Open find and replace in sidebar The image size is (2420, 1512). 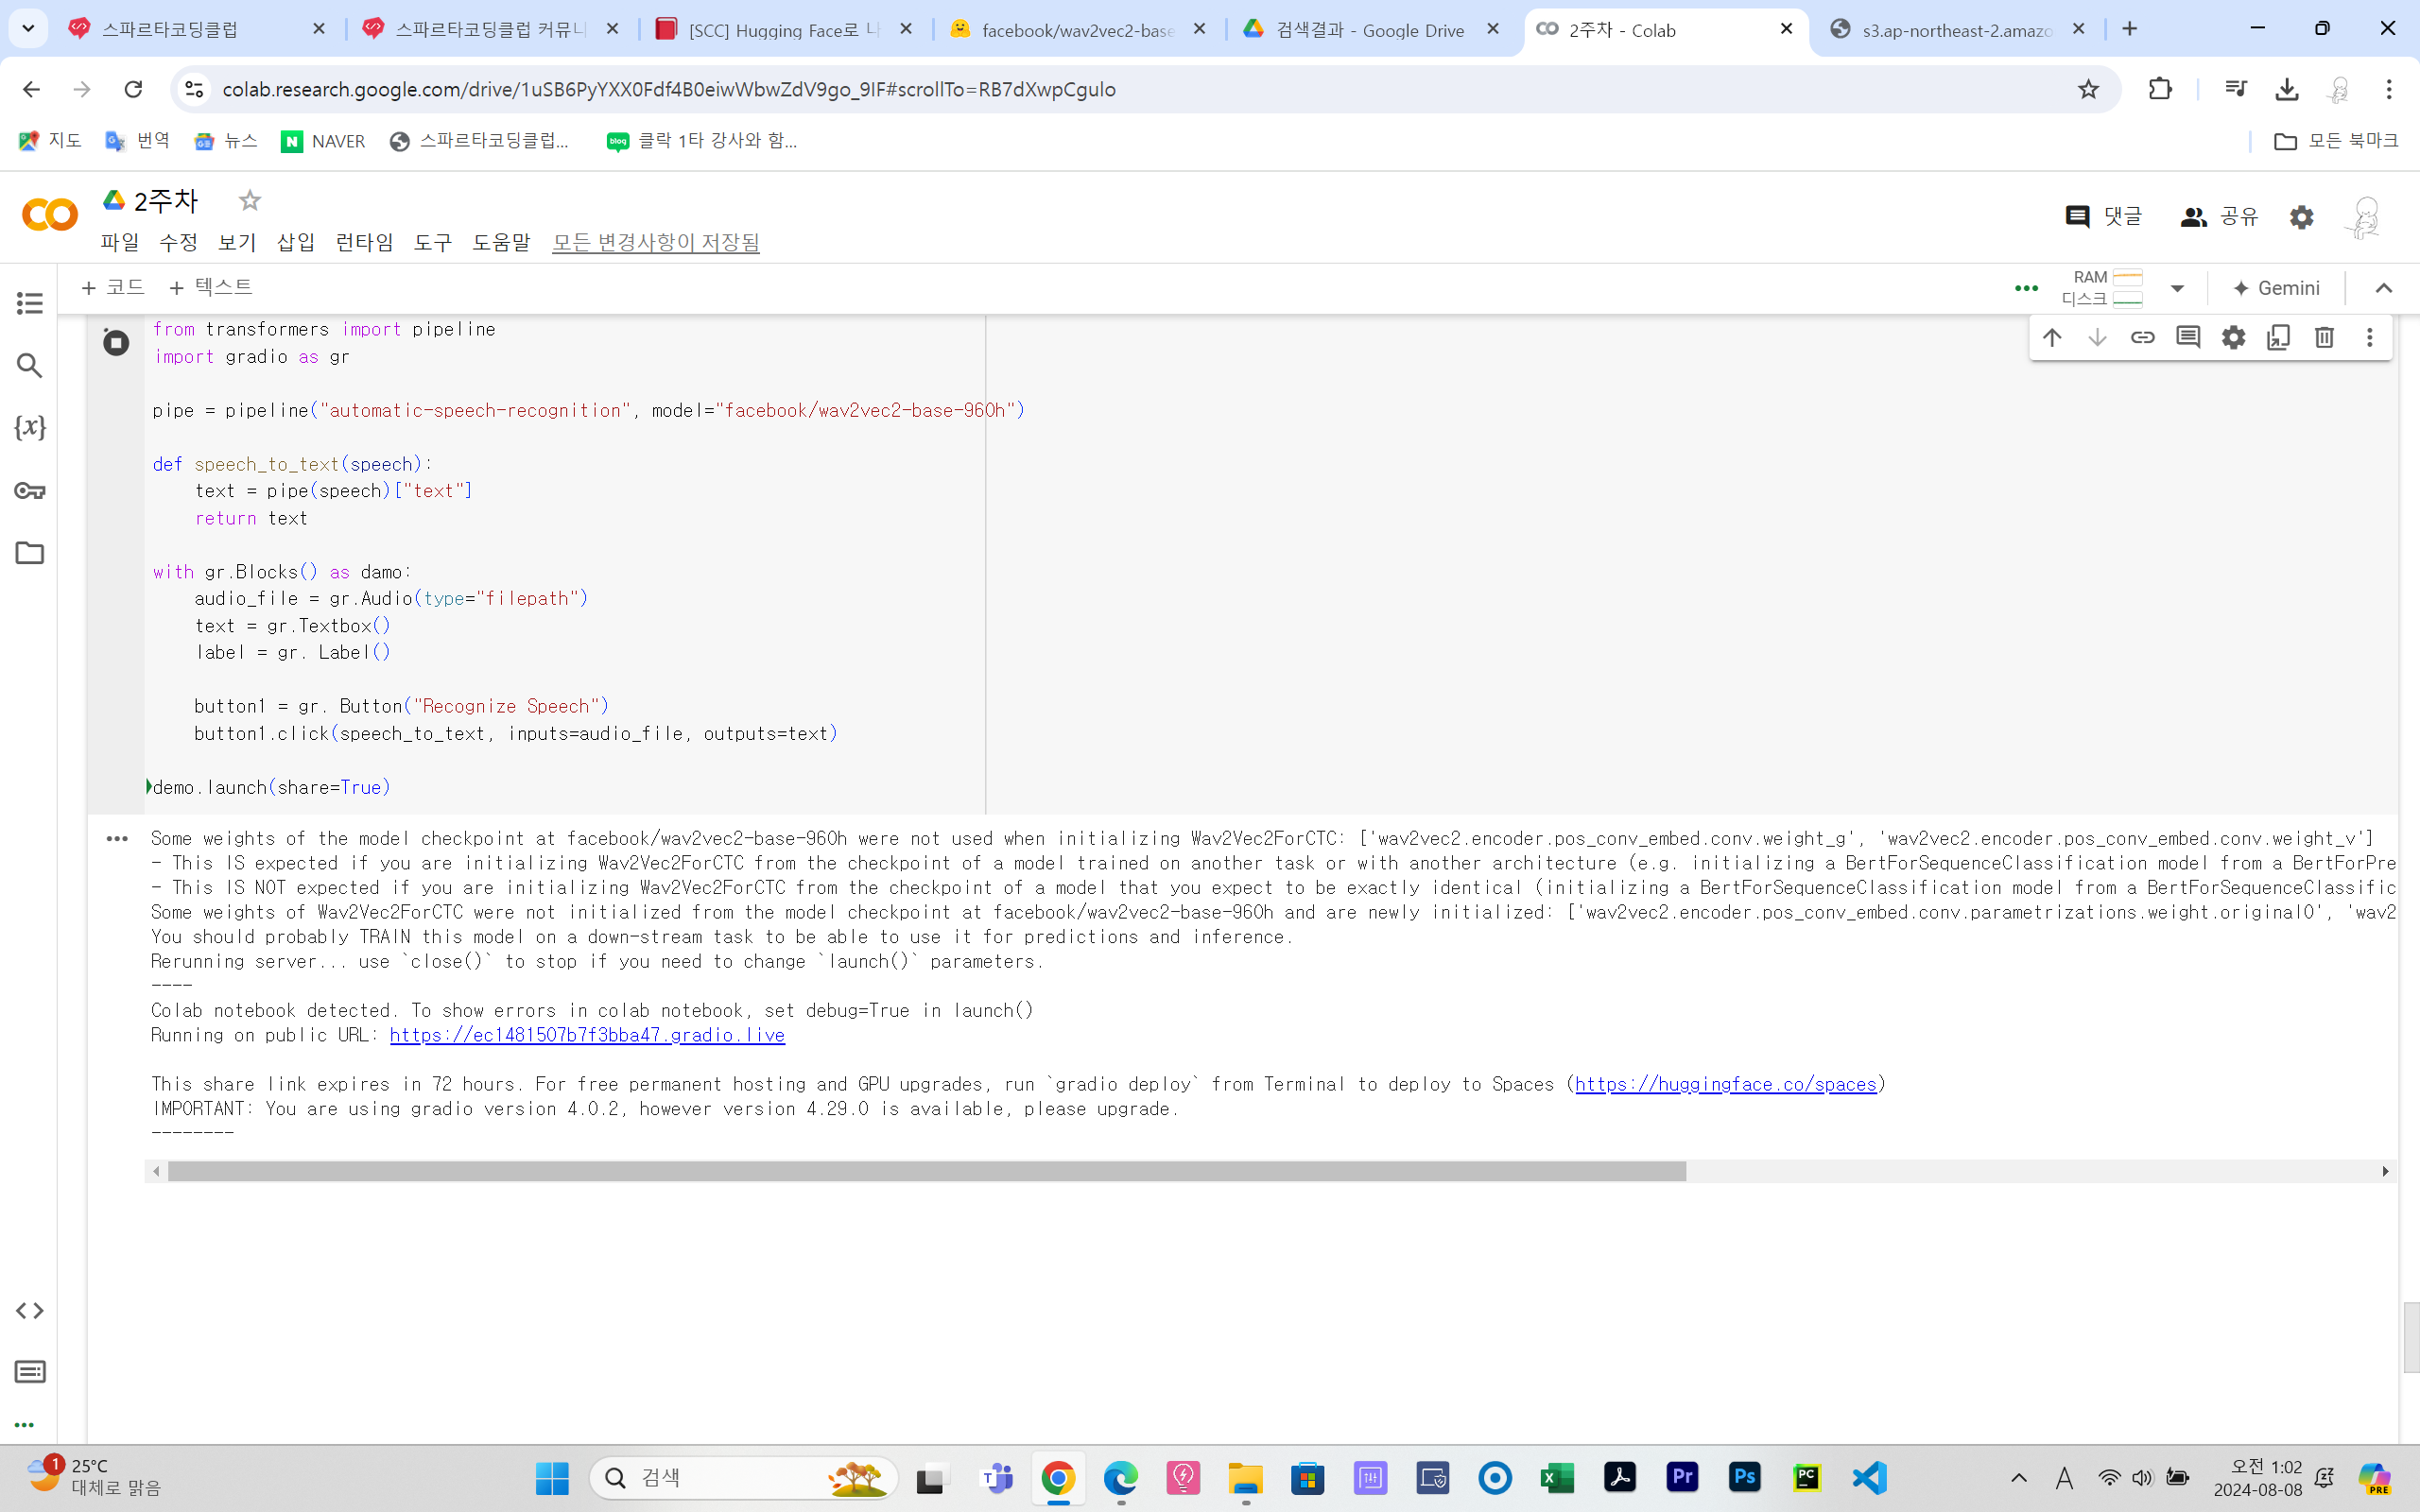coord(30,366)
